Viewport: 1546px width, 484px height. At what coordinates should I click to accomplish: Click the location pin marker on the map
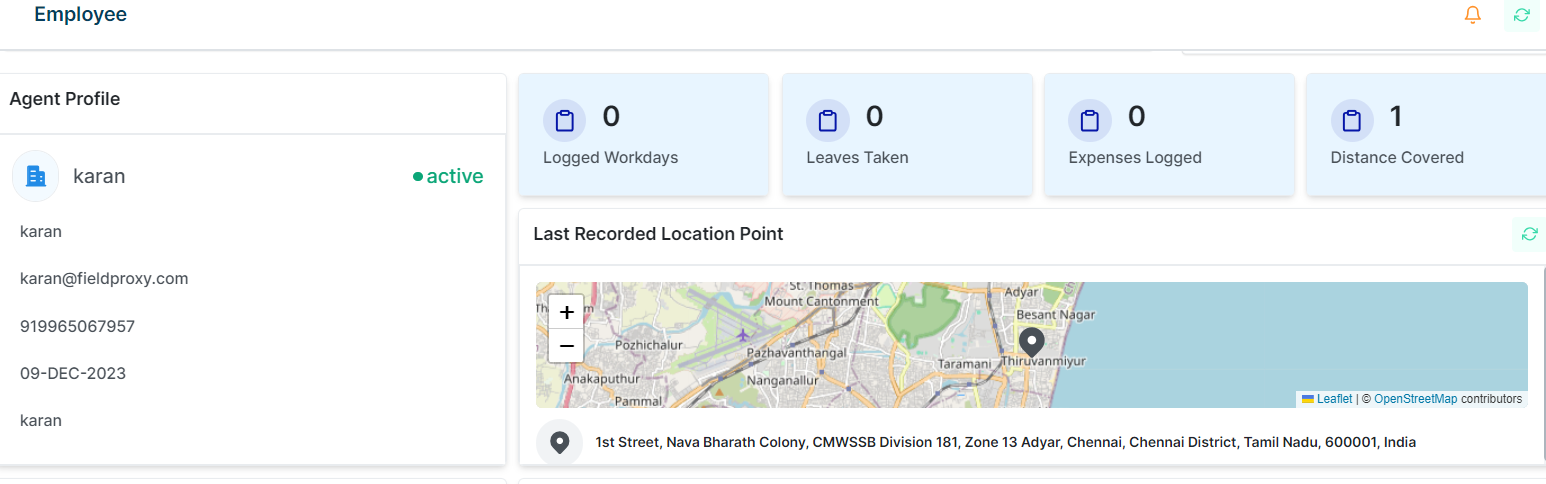[1030, 342]
